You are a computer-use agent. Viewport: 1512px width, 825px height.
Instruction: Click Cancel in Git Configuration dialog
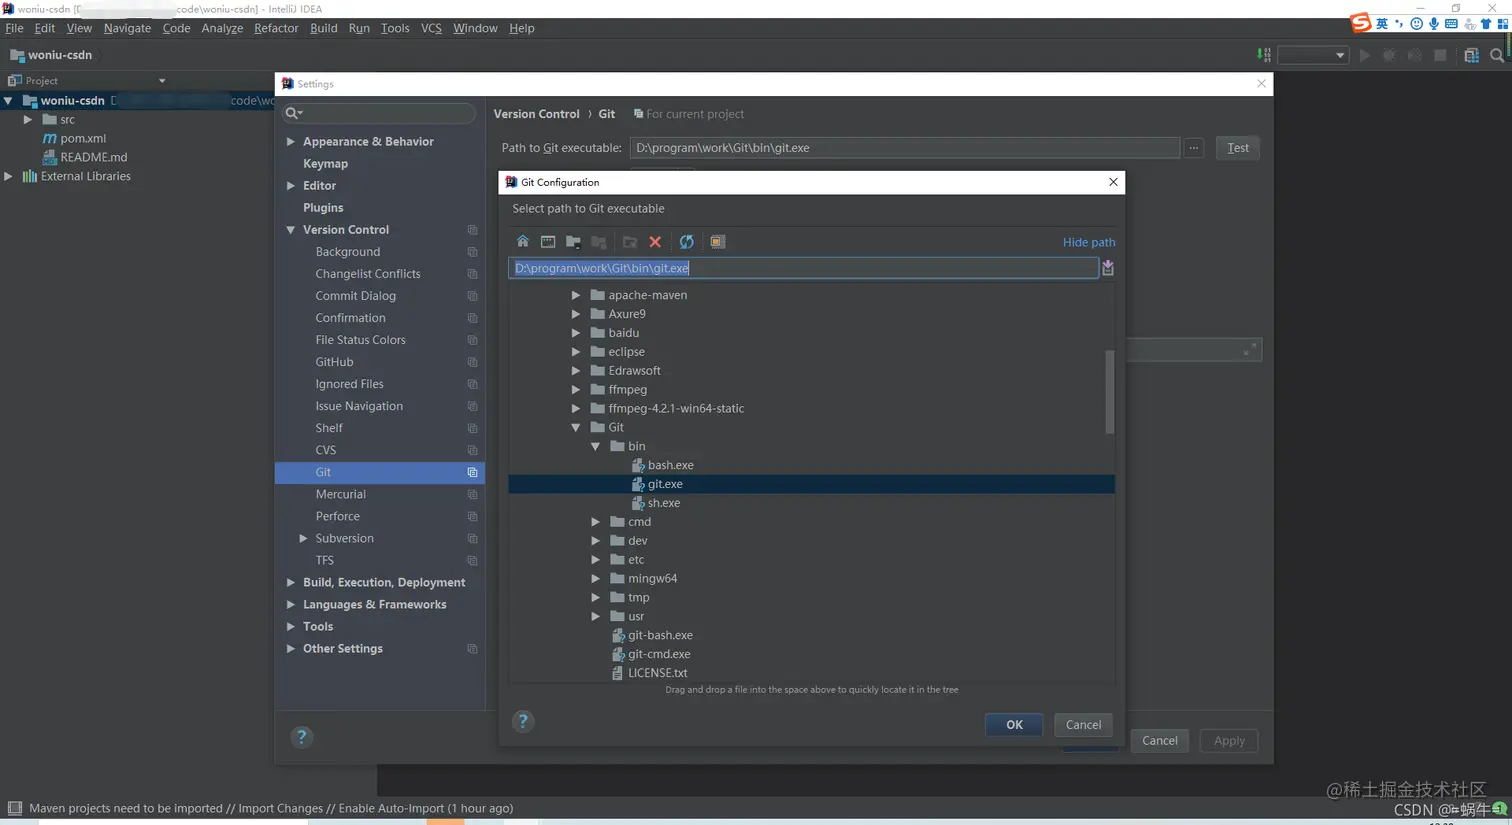[x=1083, y=725]
